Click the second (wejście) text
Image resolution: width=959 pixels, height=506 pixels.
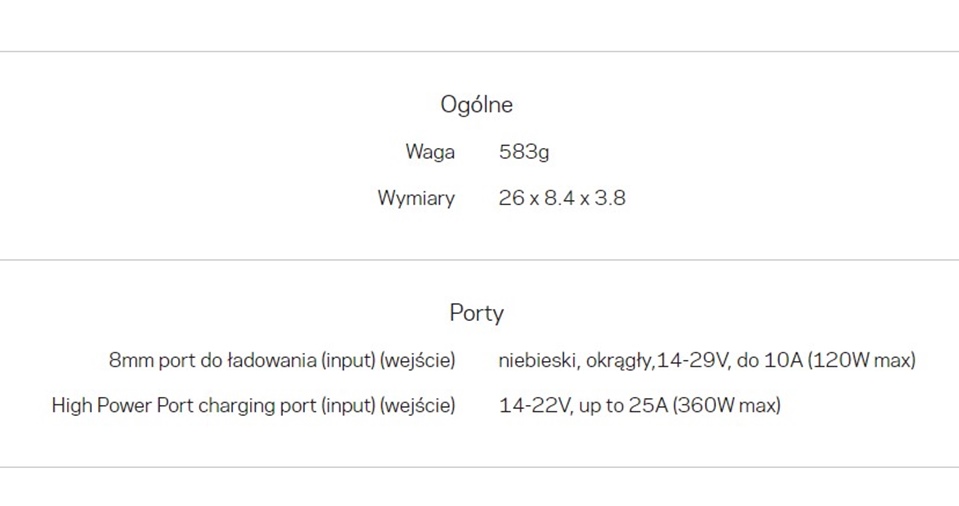tap(418, 405)
